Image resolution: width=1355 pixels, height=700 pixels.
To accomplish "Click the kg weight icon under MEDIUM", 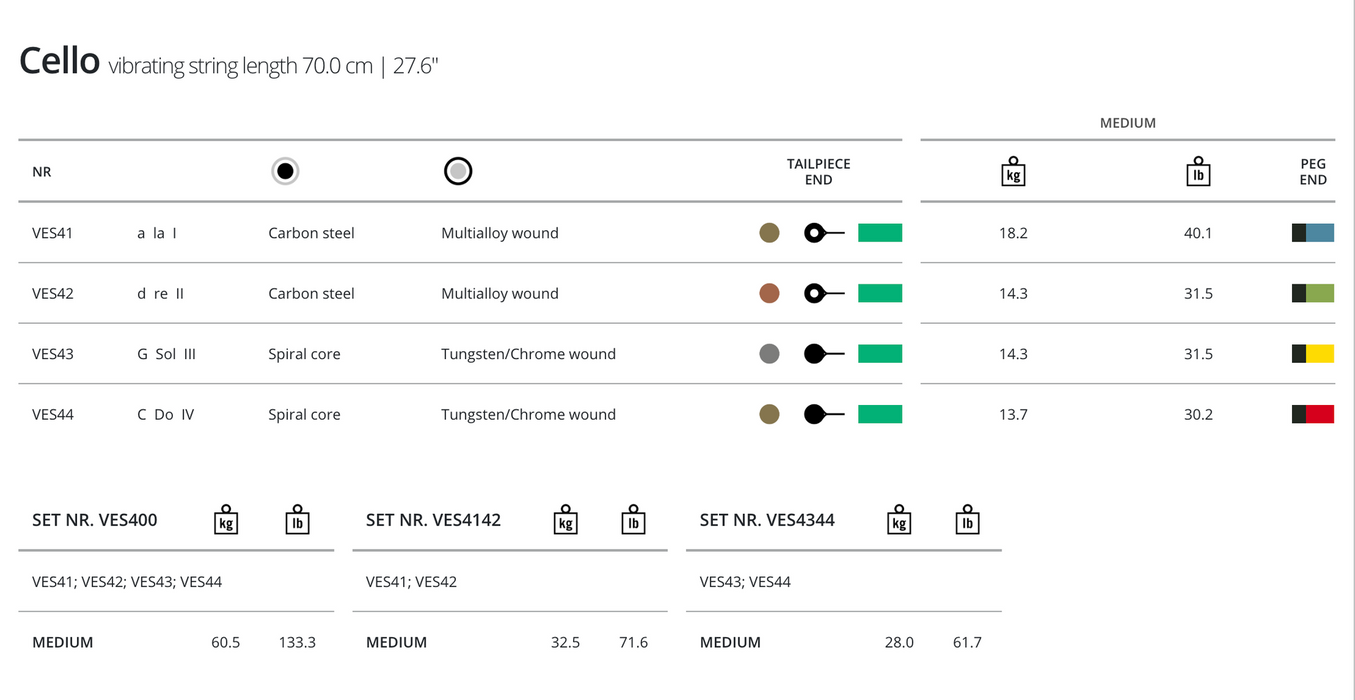I will 1013,171.
